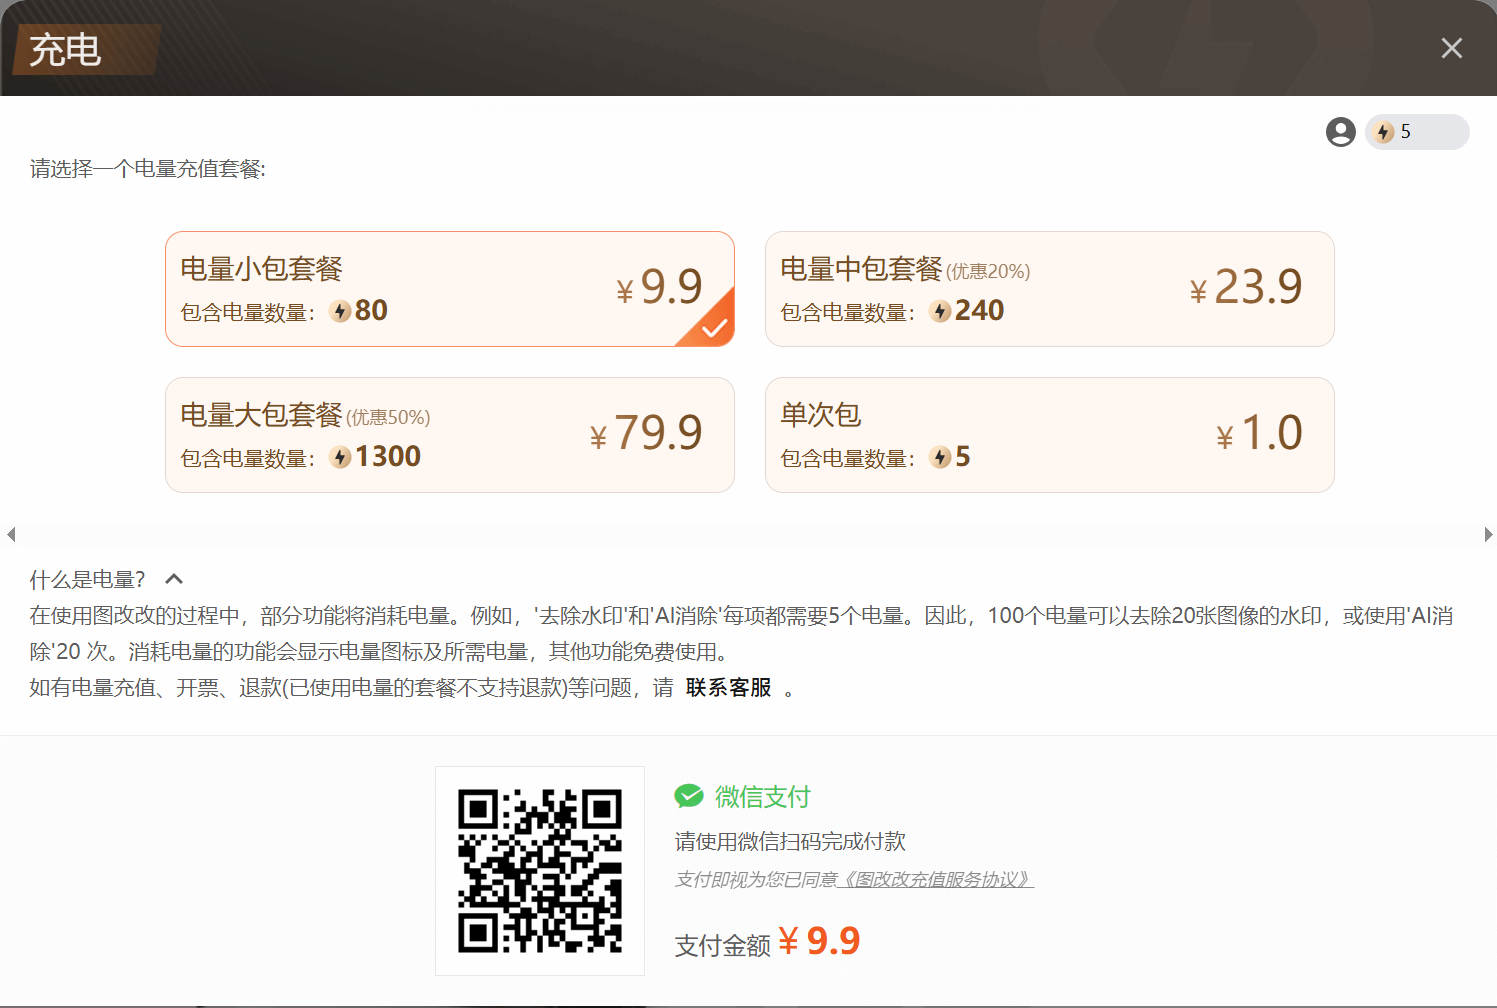The height and width of the screenshot is (1008, 1497).
Task: Scan area: click the payment QR code
Action: [539, 871]
